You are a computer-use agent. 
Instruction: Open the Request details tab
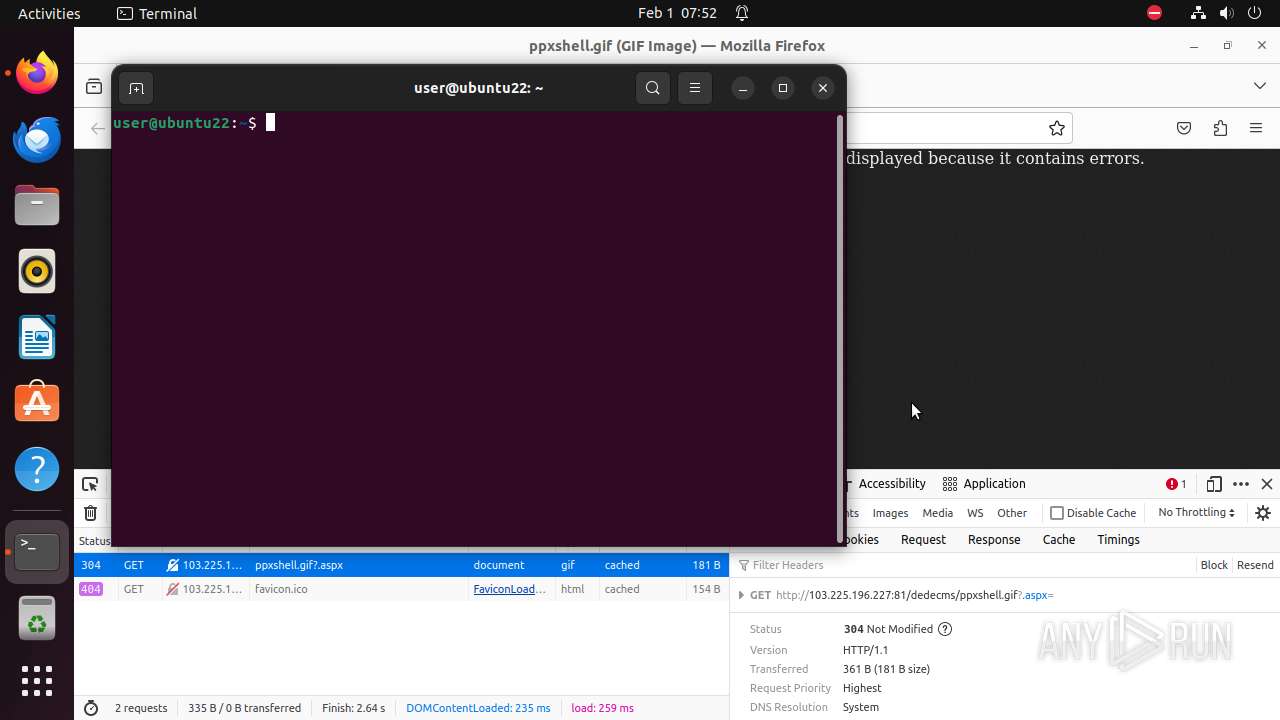[923, 540]
